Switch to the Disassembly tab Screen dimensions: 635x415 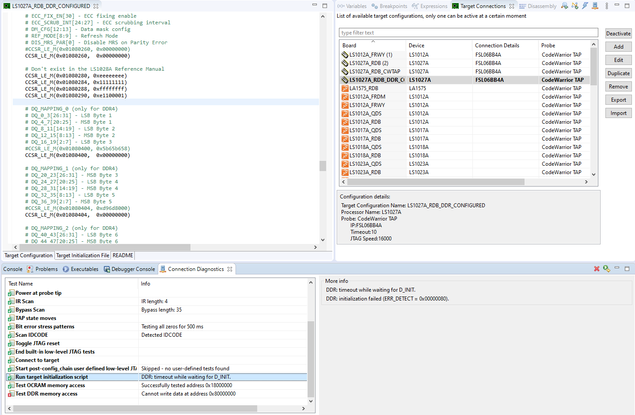pos(538,6)
